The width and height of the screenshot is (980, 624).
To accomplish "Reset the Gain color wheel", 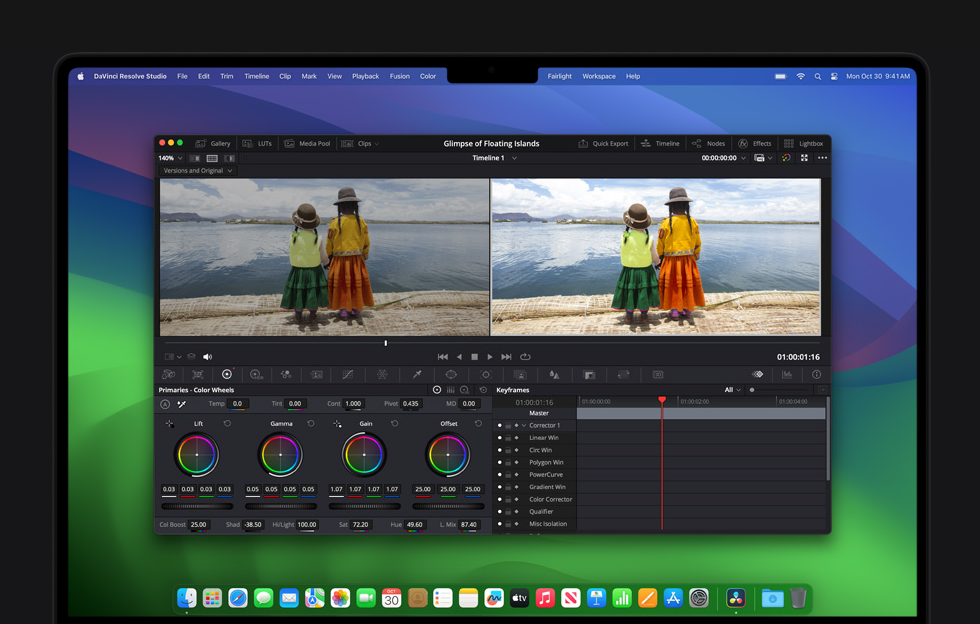I will coord(394,423).
